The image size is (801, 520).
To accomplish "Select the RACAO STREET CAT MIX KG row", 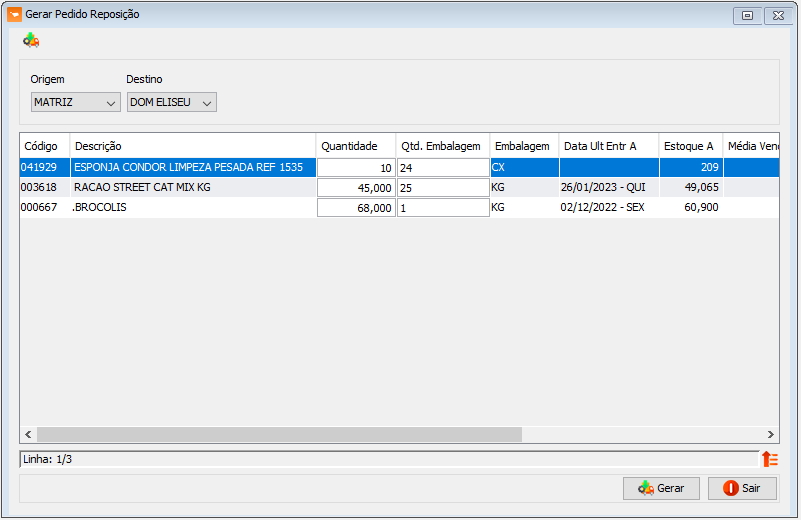I will pyautogui.click(x=399, y=187).
